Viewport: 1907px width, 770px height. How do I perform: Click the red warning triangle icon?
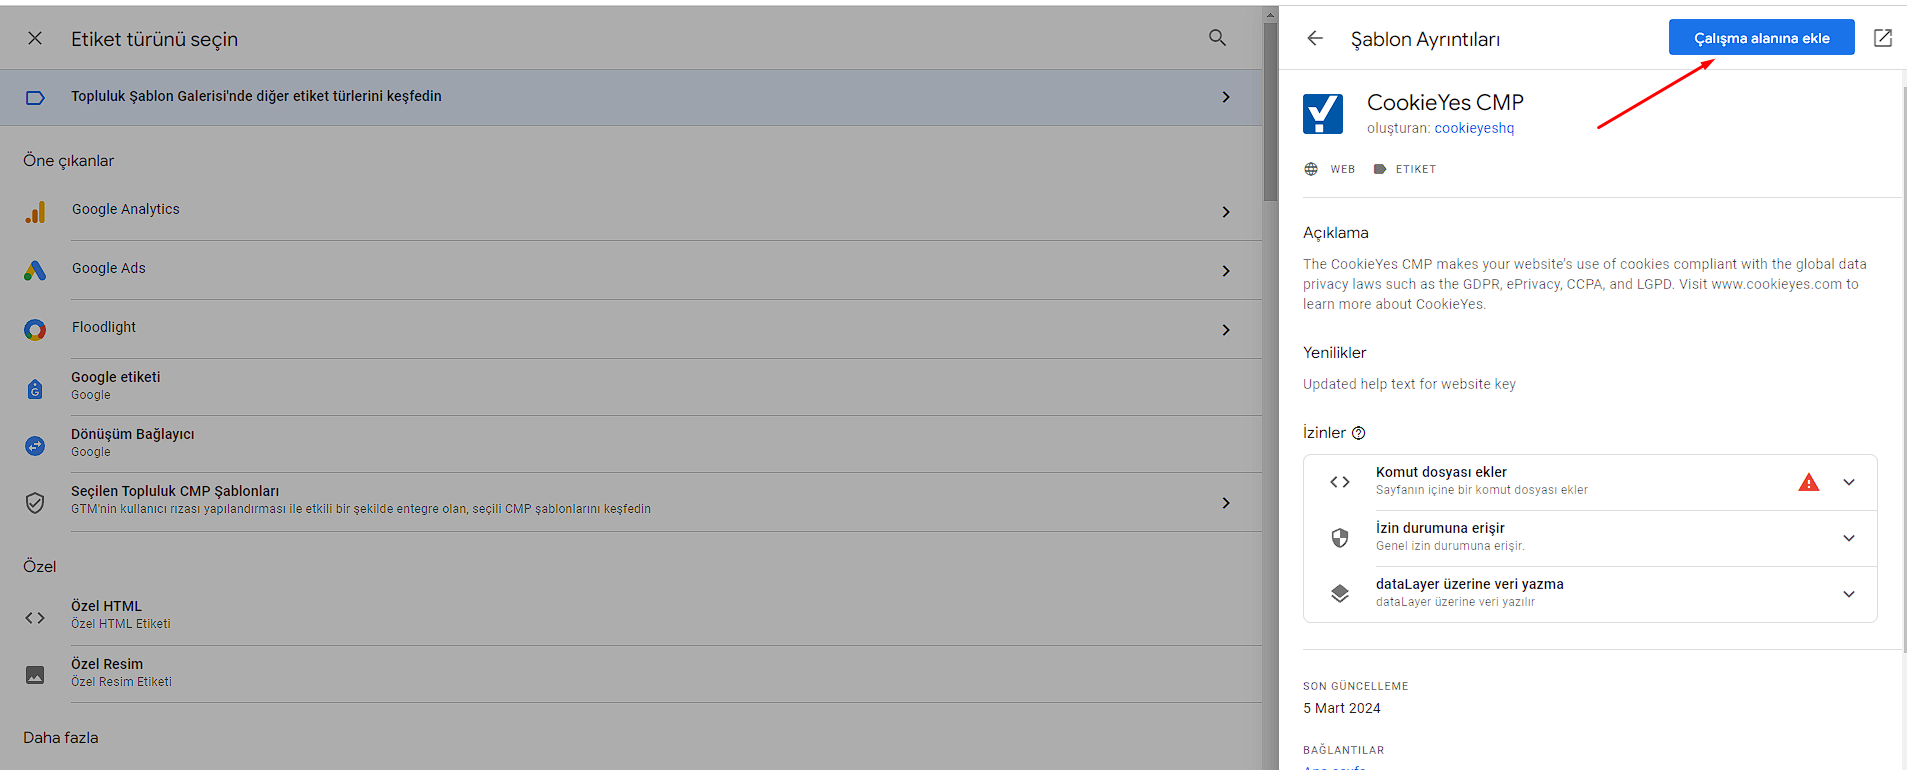(x=1808, y=482)
